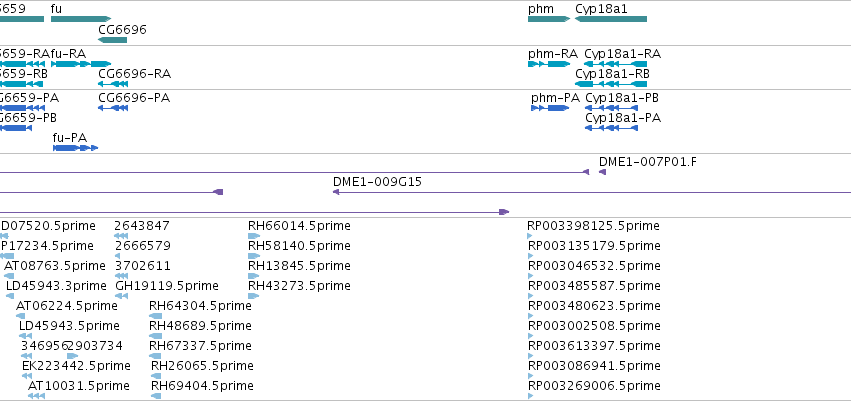Select the AT06224.5prime EST glyph
This screenshot has height=401, width=851.
[x=21, y=316]
